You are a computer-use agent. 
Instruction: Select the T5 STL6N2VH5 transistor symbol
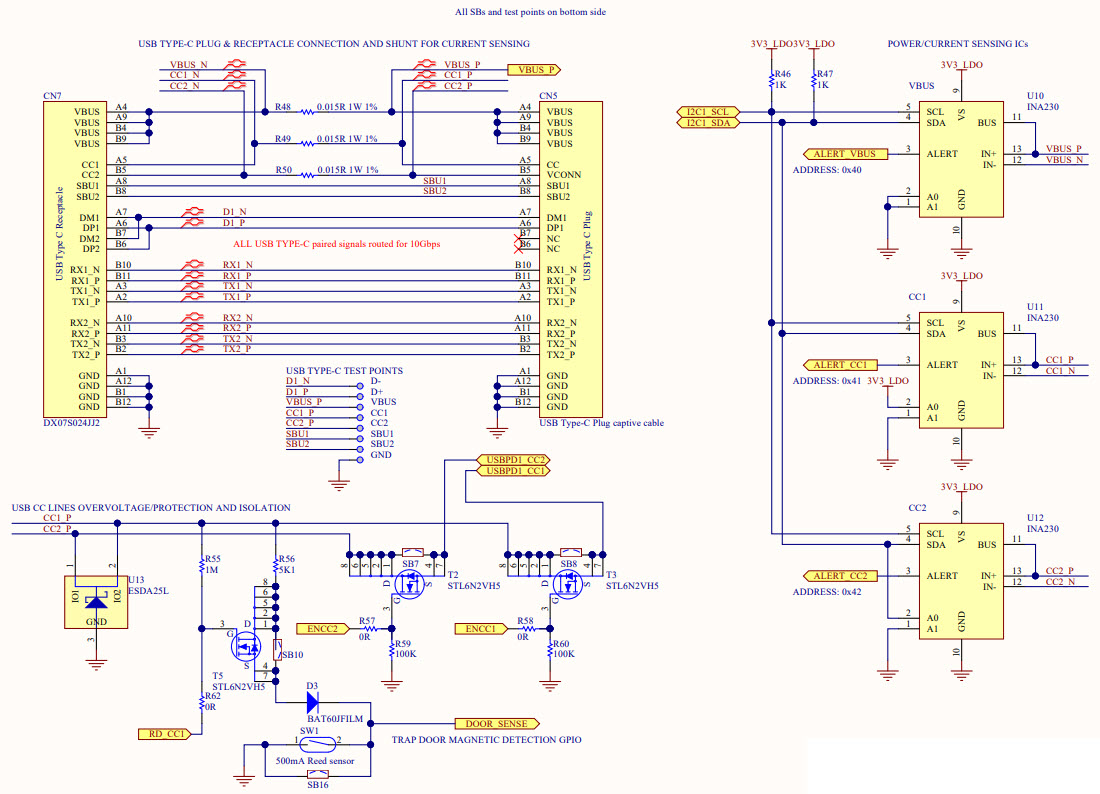pos(246,648)
